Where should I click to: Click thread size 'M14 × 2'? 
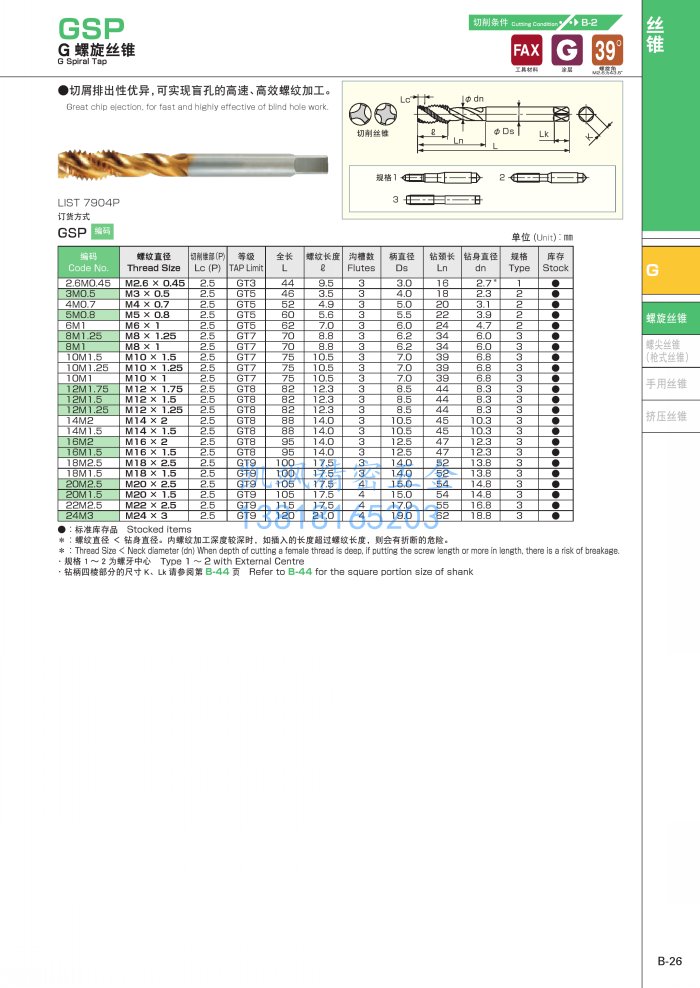146,420
